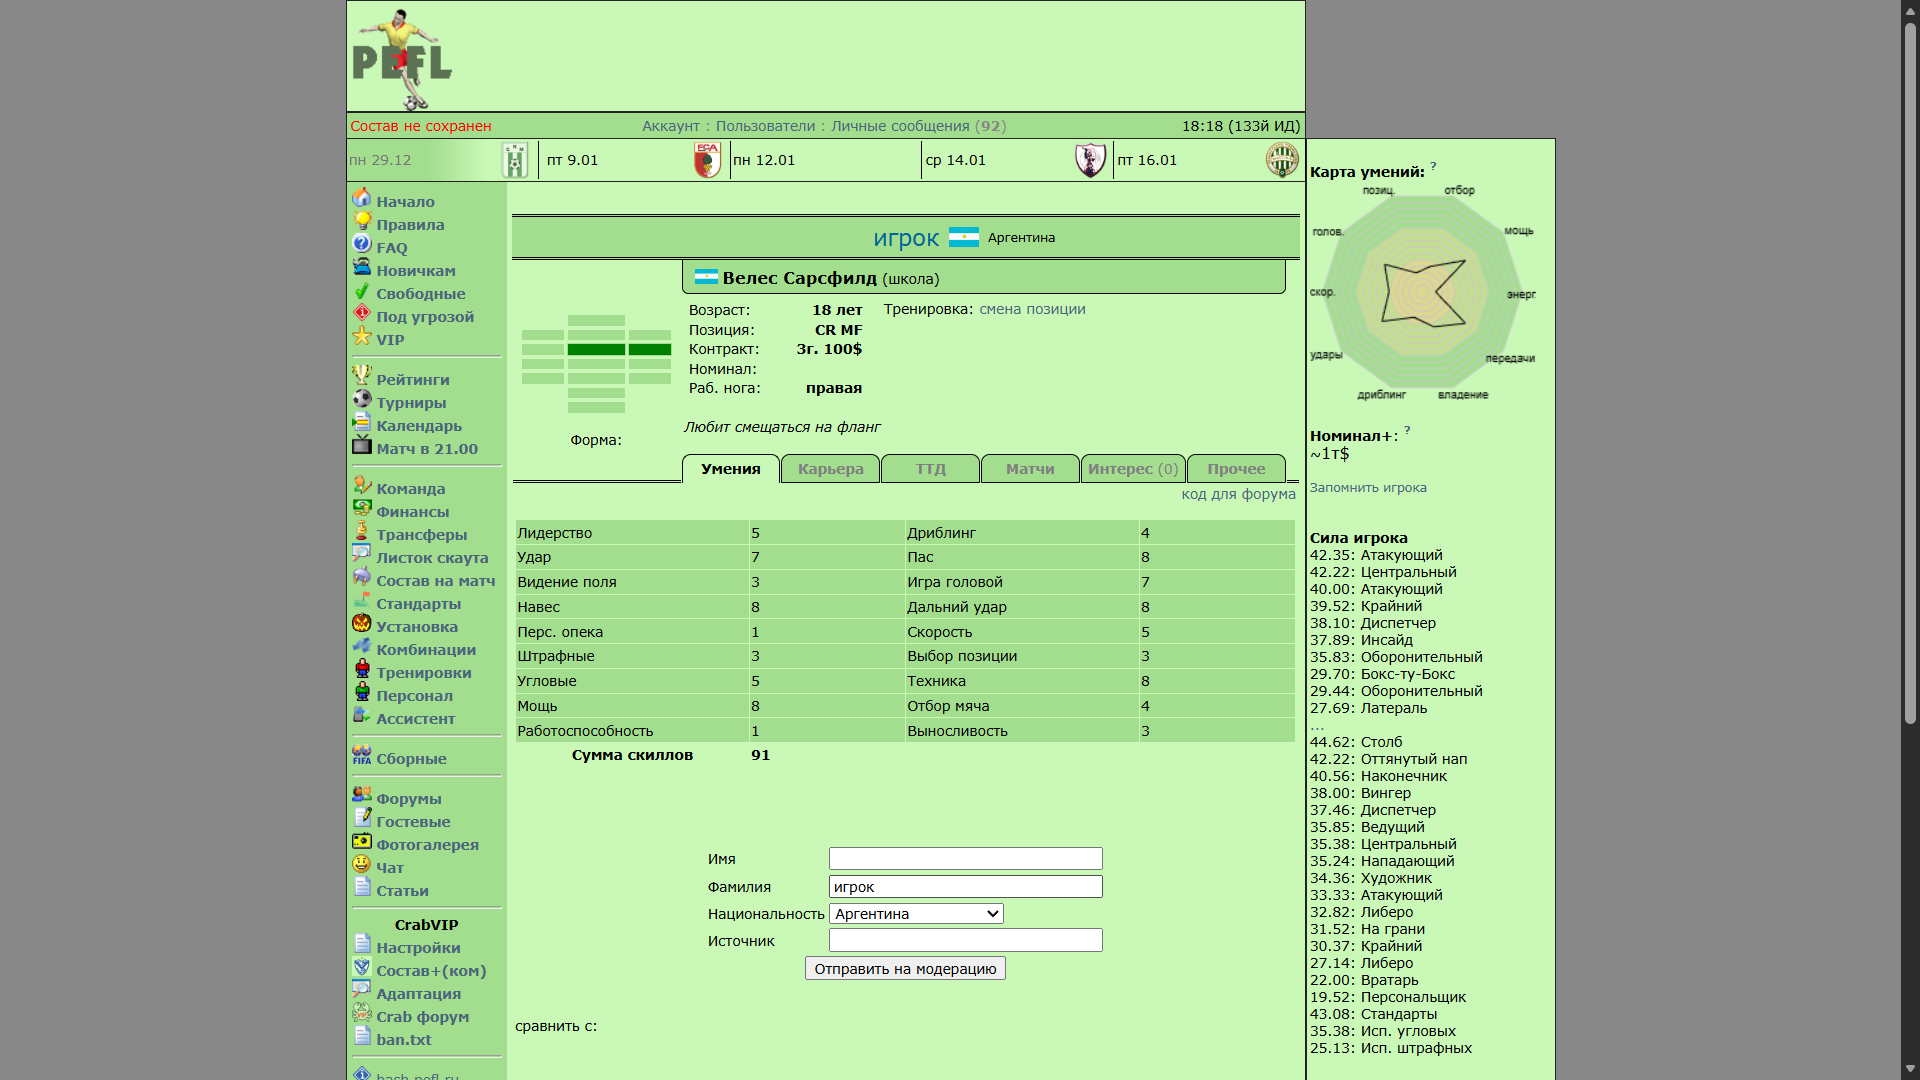Screen dimensions: 1920x1080
Task: Click the house icon beside Начало
Action: point(361,199)
